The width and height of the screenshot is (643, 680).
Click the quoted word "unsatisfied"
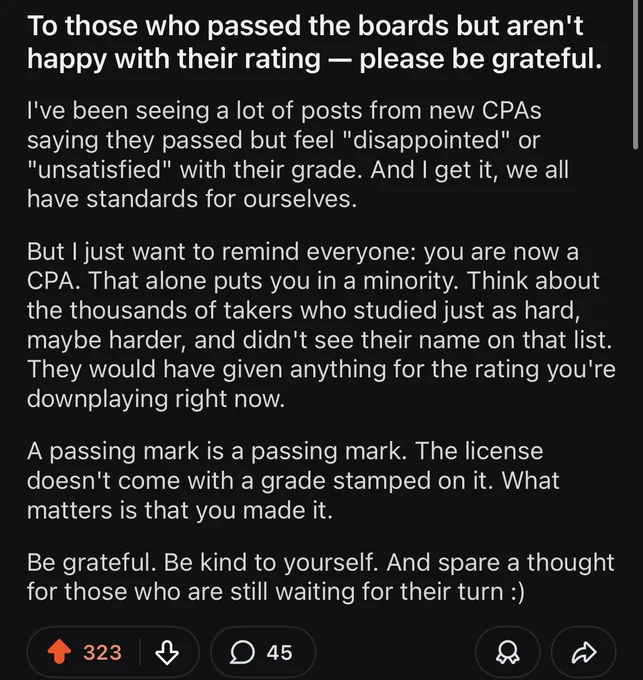(x=100, y=170)
